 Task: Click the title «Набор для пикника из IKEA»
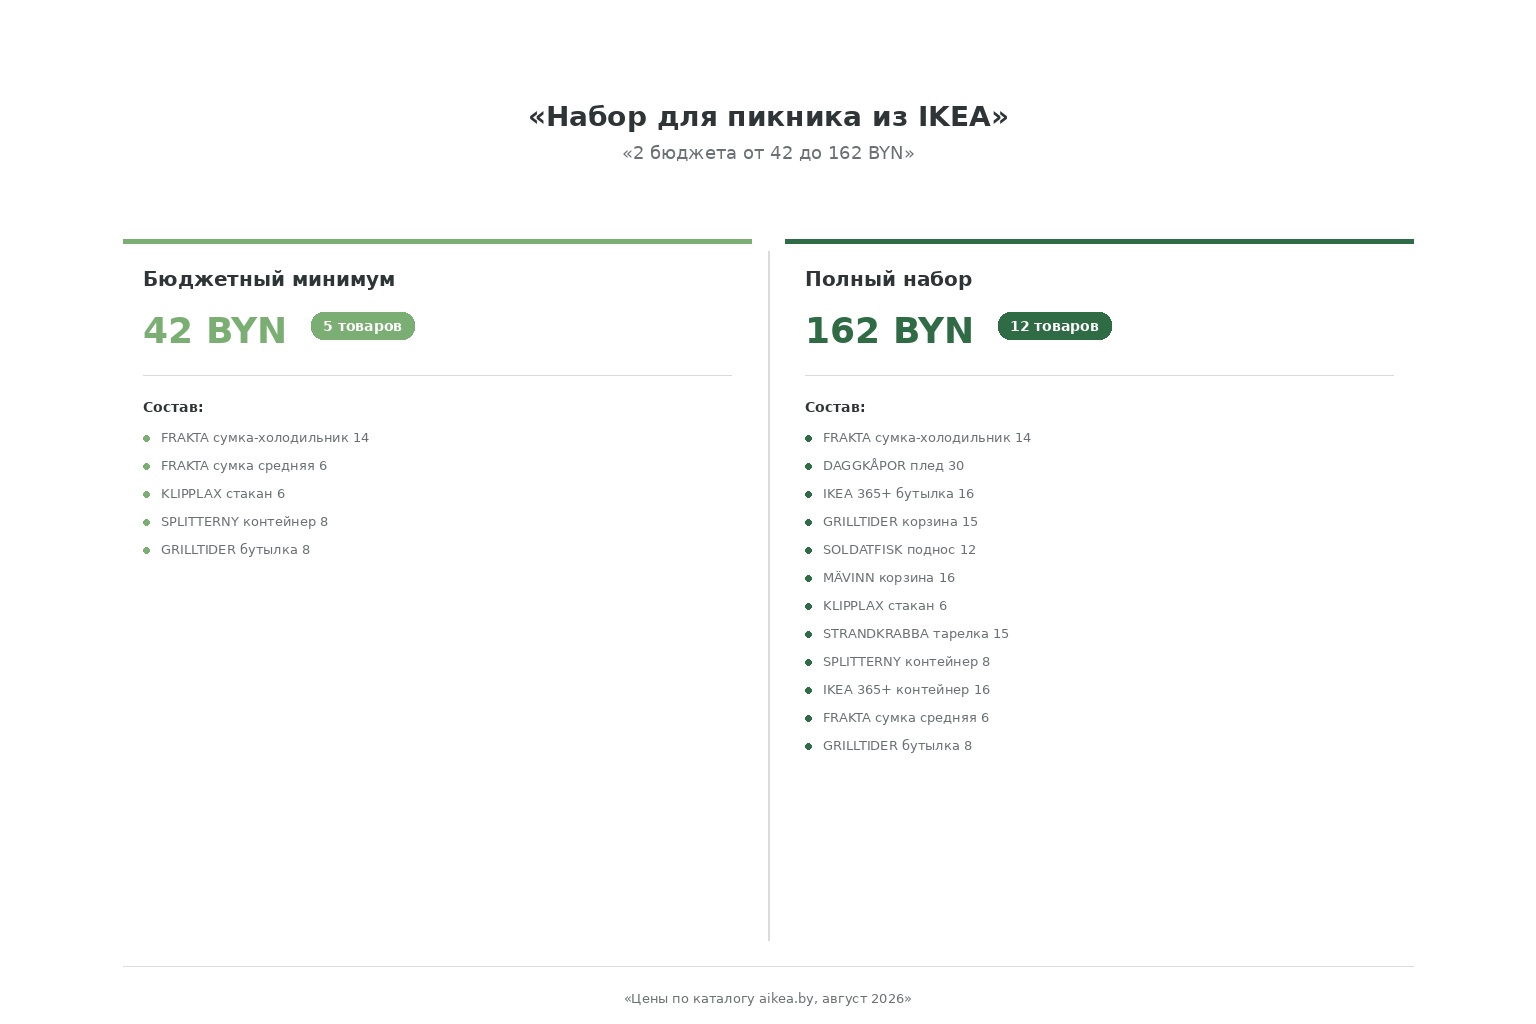768,117
